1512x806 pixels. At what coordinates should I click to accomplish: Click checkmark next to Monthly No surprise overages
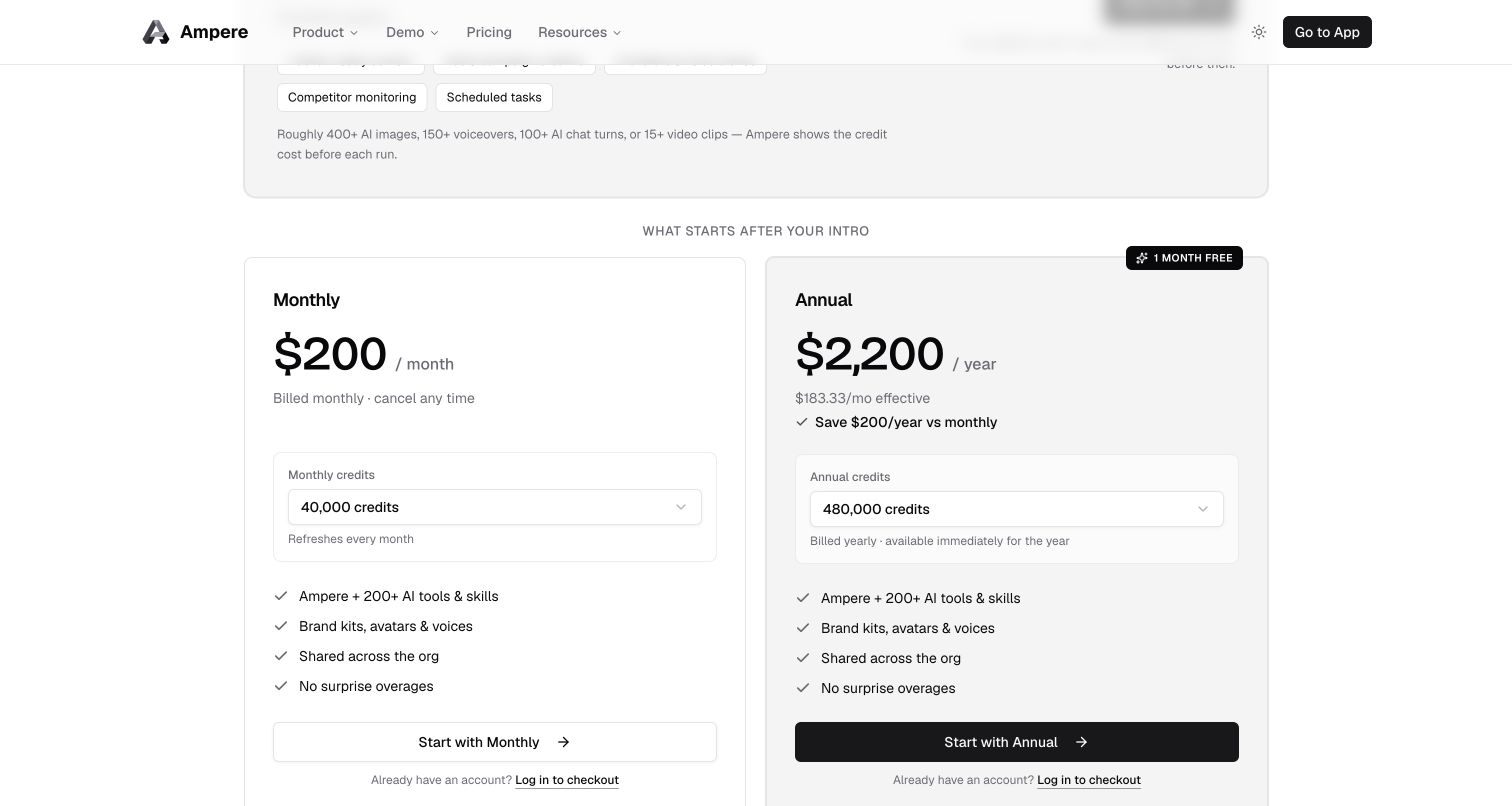281,686
